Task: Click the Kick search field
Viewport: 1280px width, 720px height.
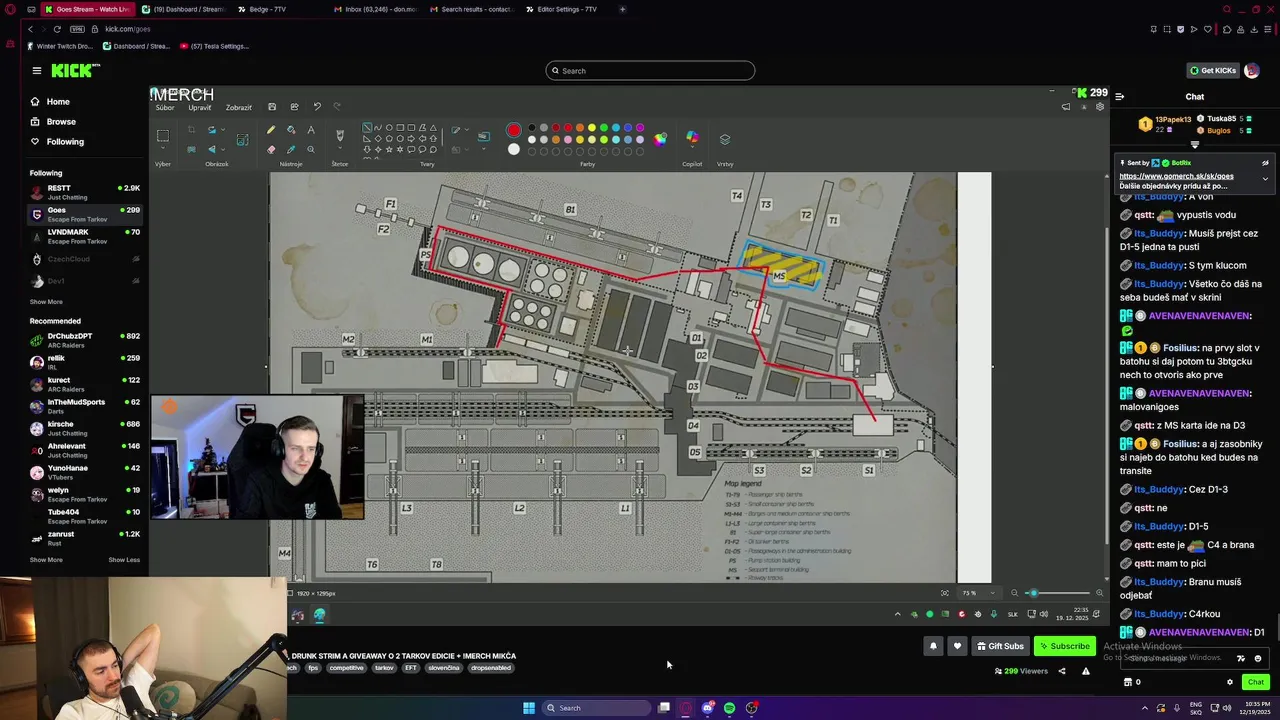Action: [650, 70]
